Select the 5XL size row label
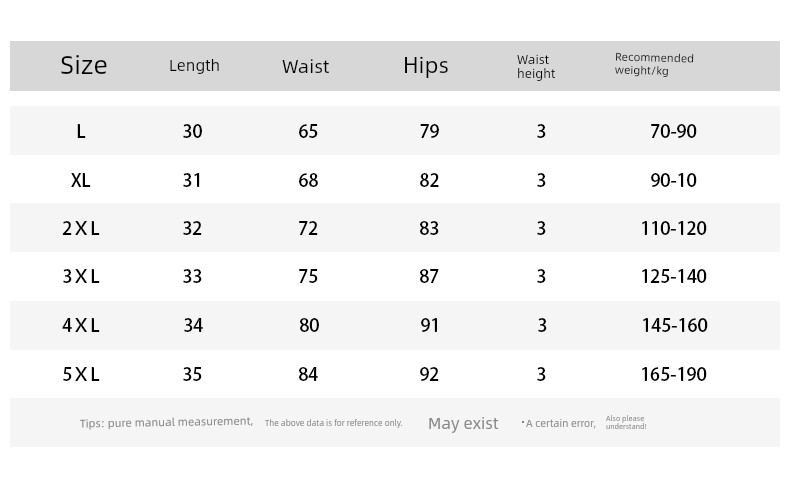 coord(81,374)
